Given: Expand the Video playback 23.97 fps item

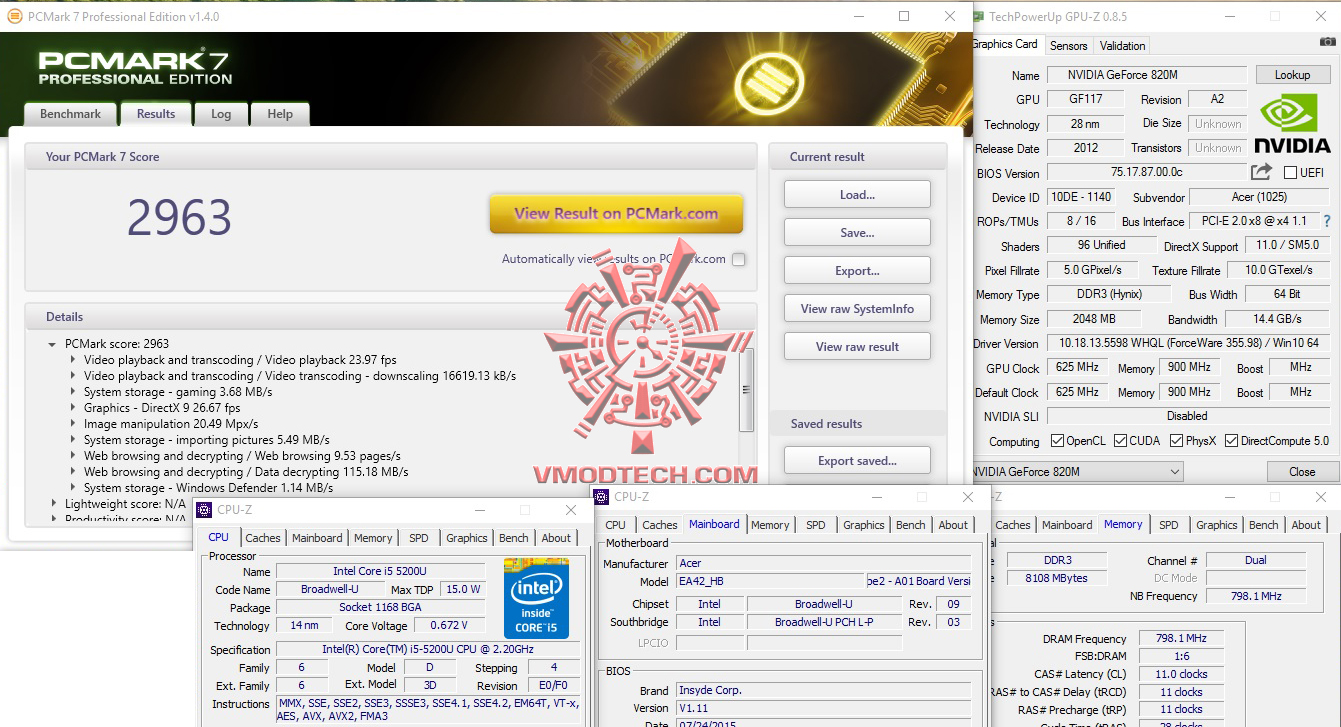Looking at the screenshot, I should [x=73, y=360].
